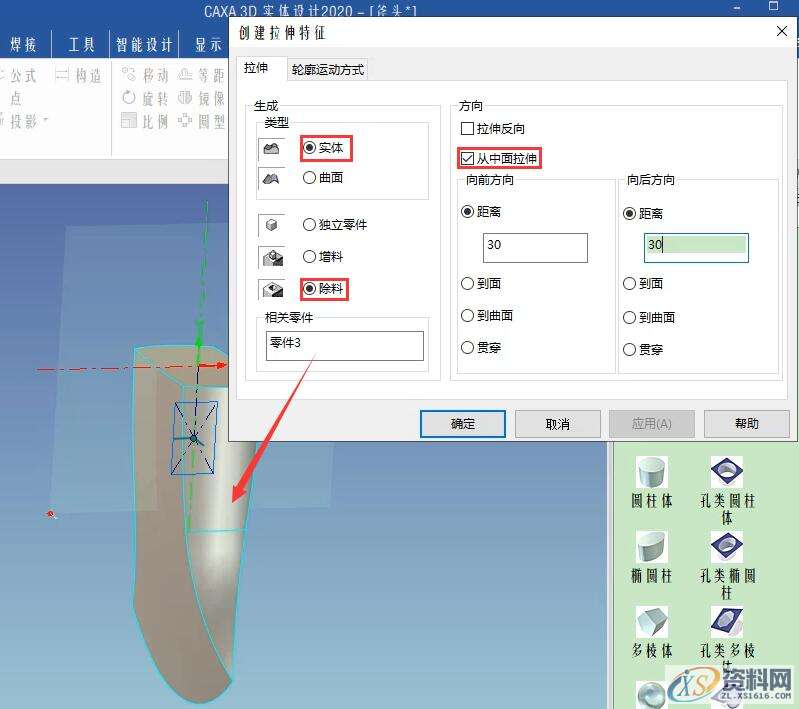Open the 显示 ribbon tab
799x709 pixels.
(208, 45)
